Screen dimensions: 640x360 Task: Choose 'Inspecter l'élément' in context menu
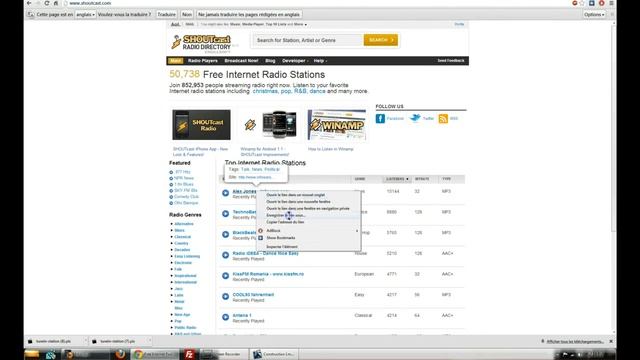[309, 247]
